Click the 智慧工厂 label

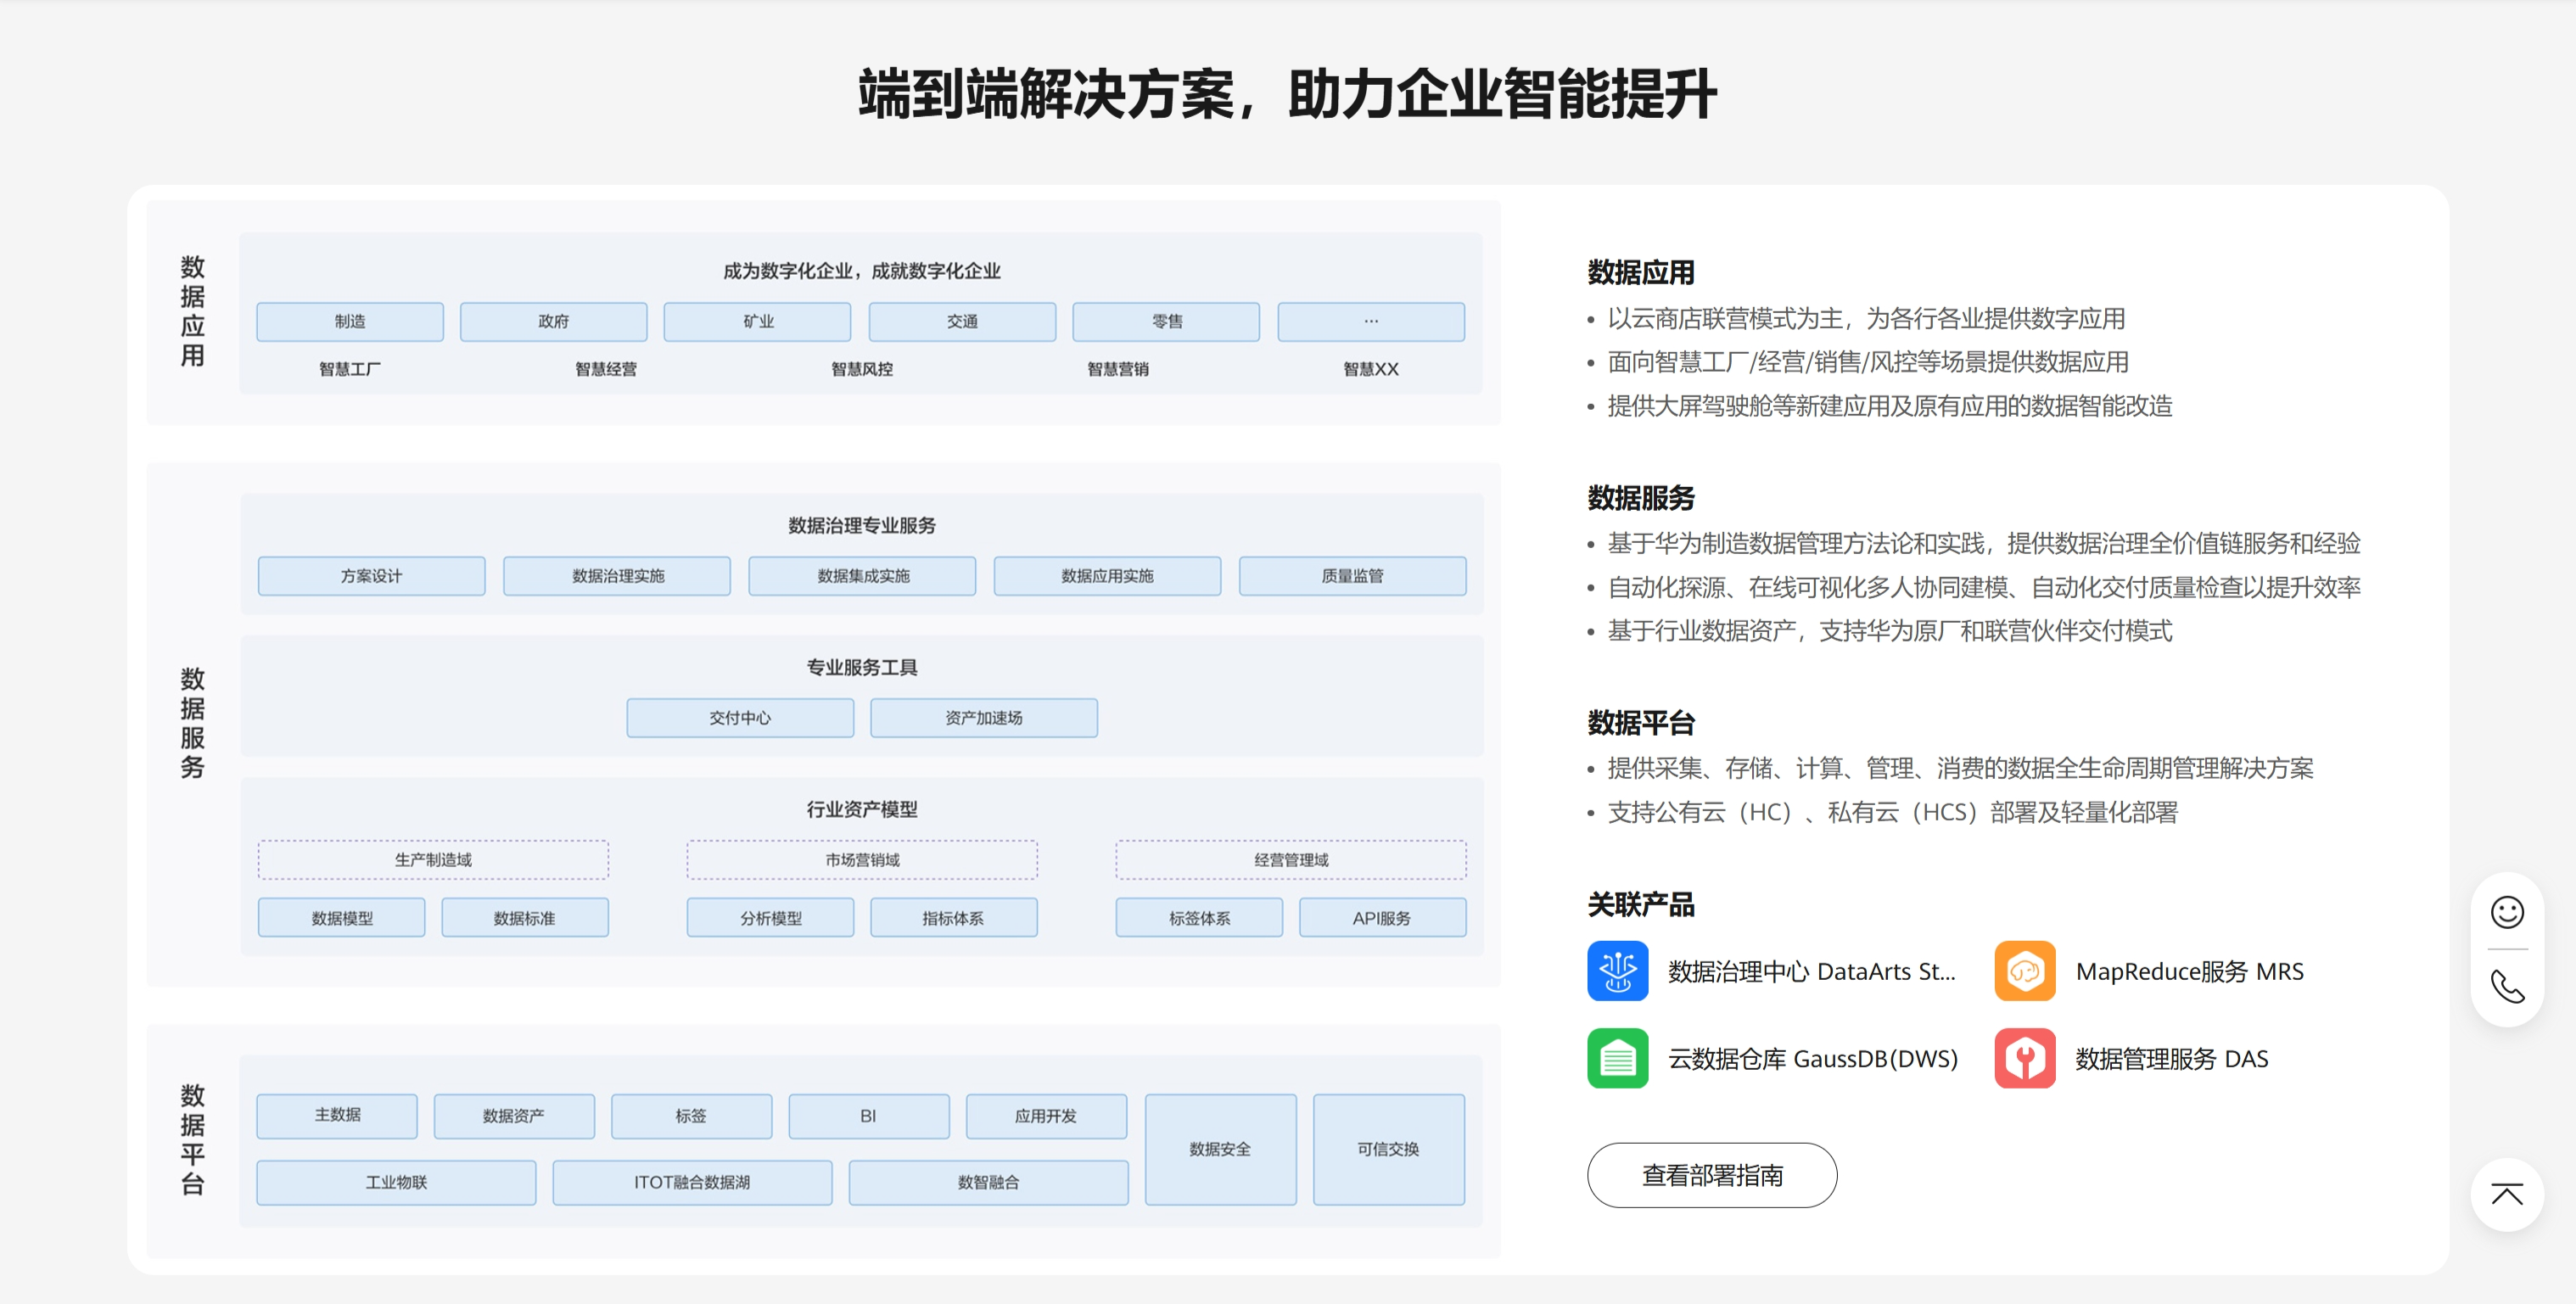(350, 369)
